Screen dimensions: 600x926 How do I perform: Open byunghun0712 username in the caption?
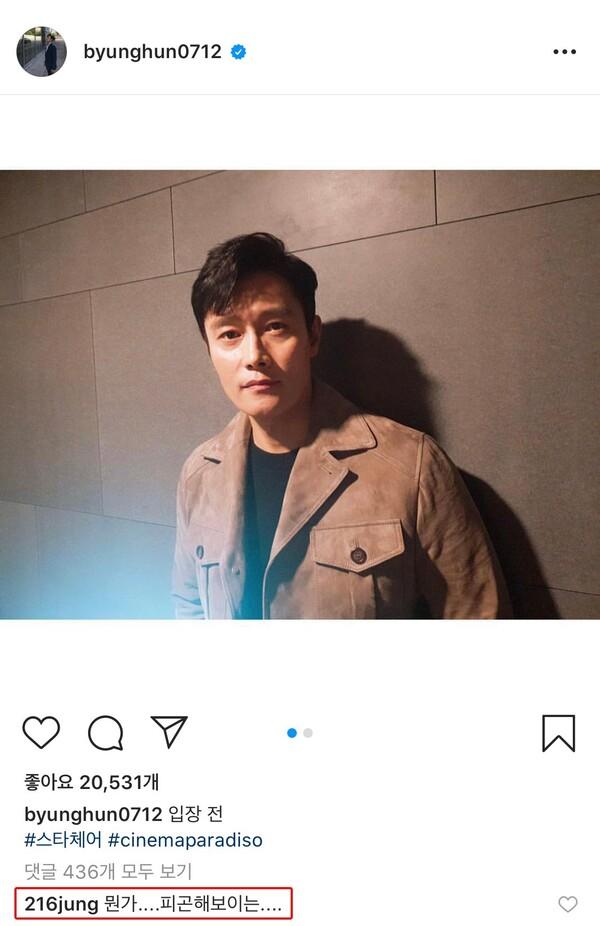[93, 814]
